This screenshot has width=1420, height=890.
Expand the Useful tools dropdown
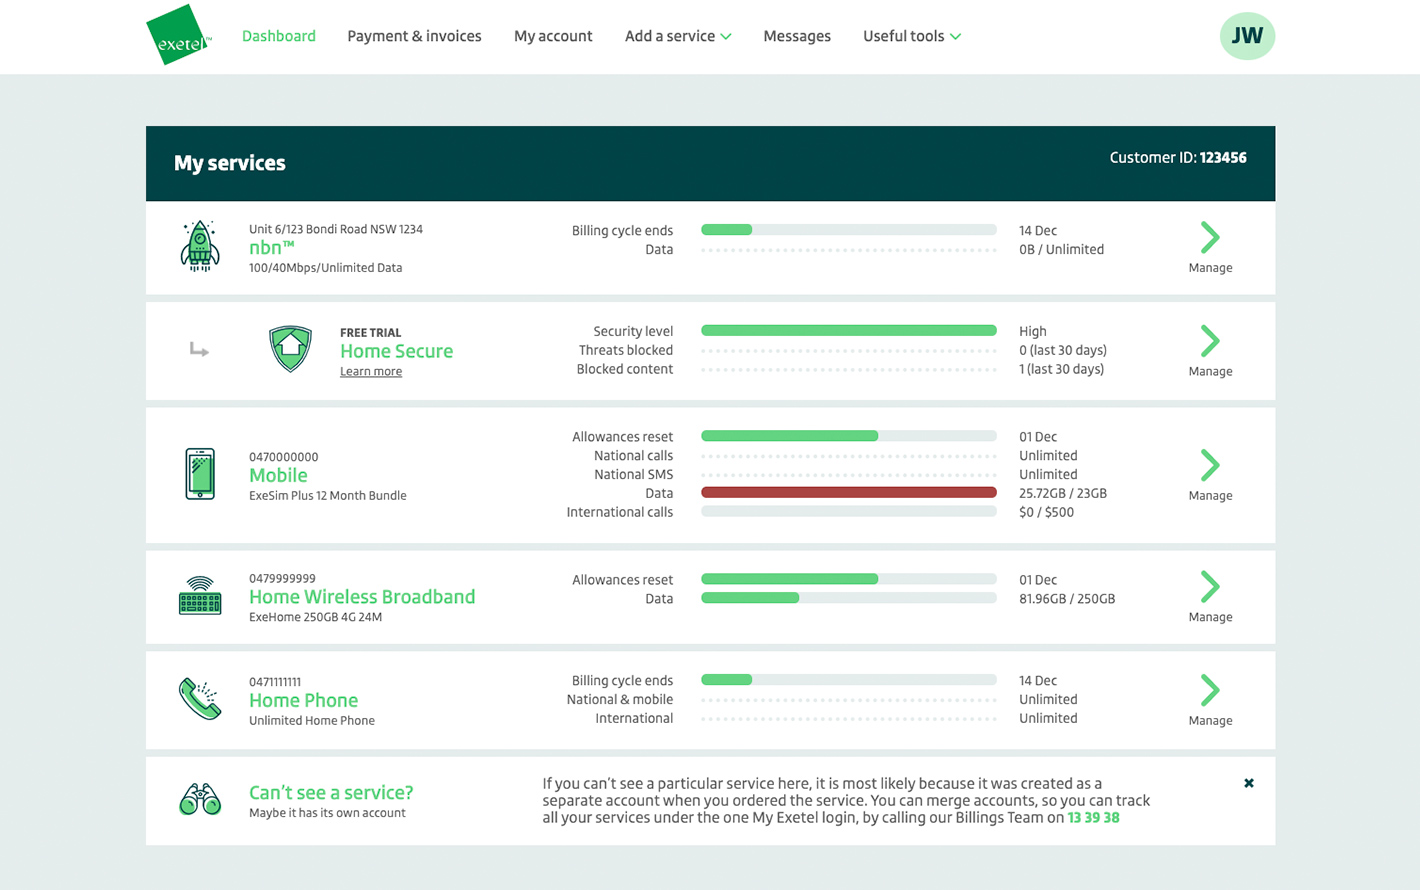[x=912, y=36]
